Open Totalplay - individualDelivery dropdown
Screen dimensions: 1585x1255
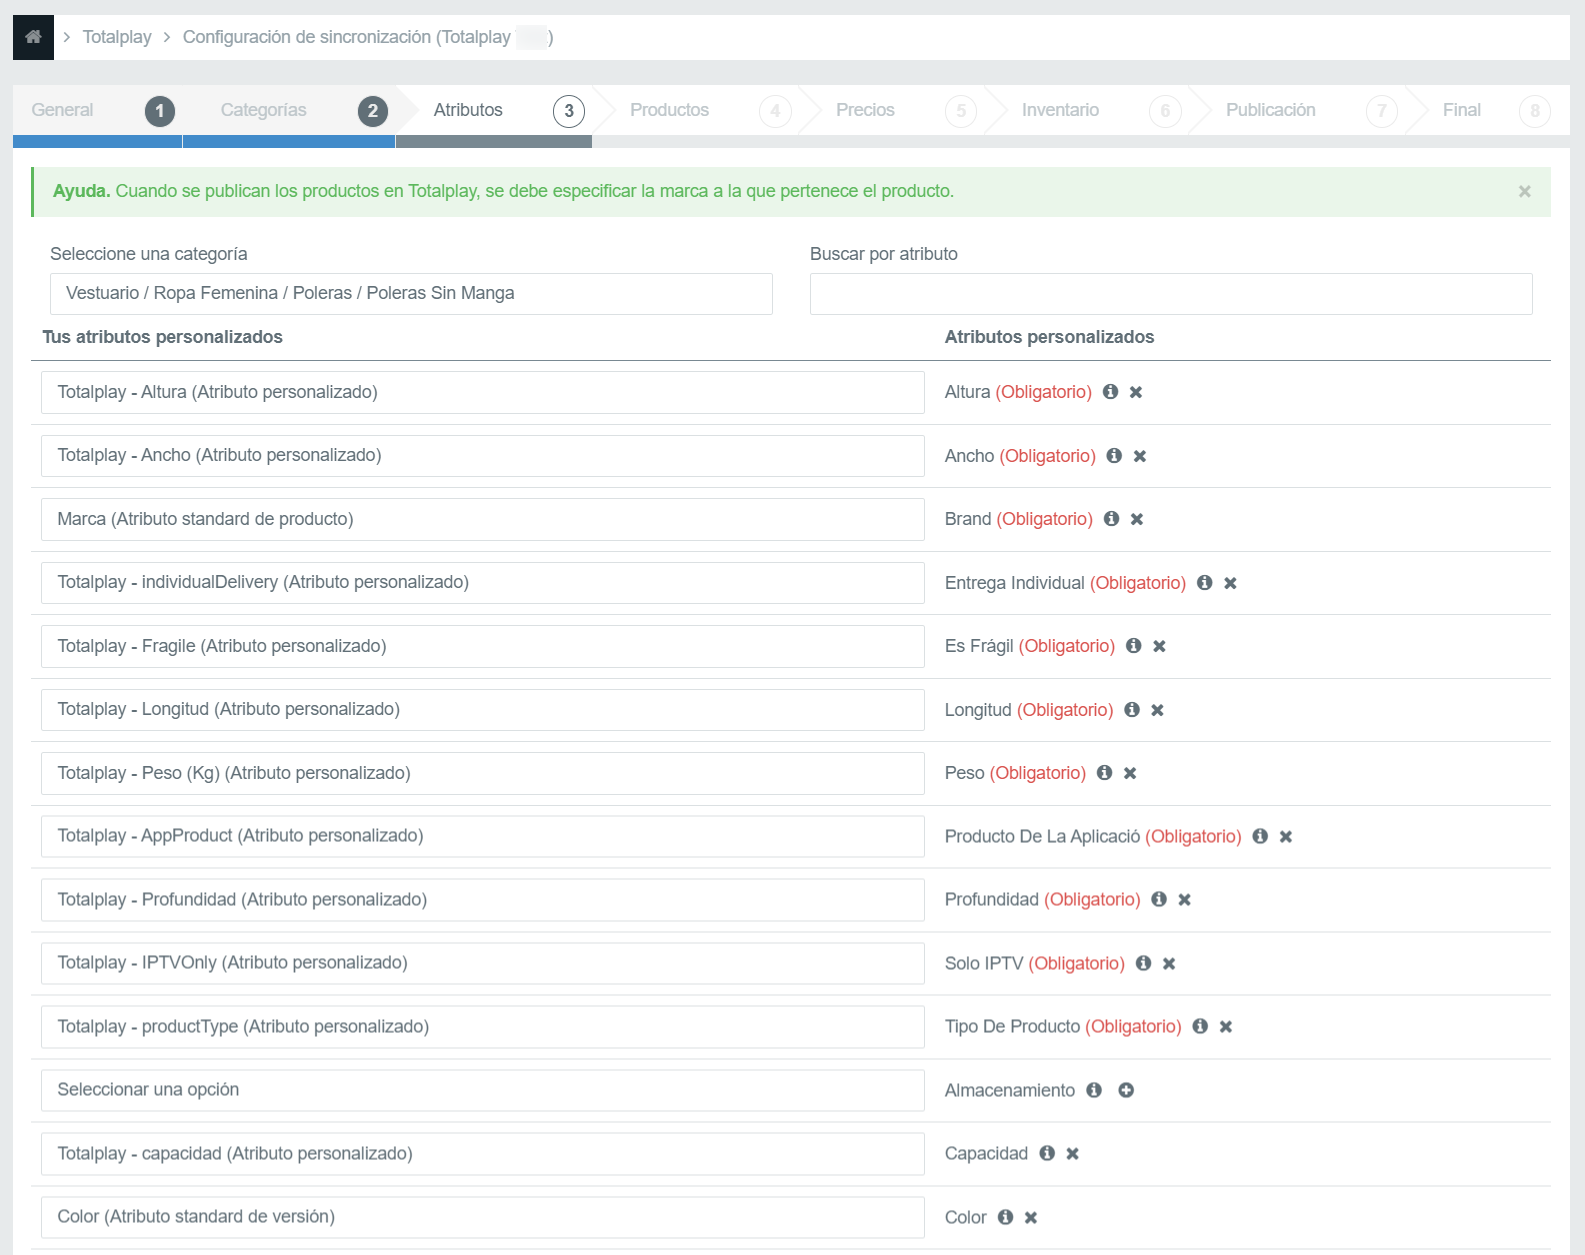tap(483, 583)
